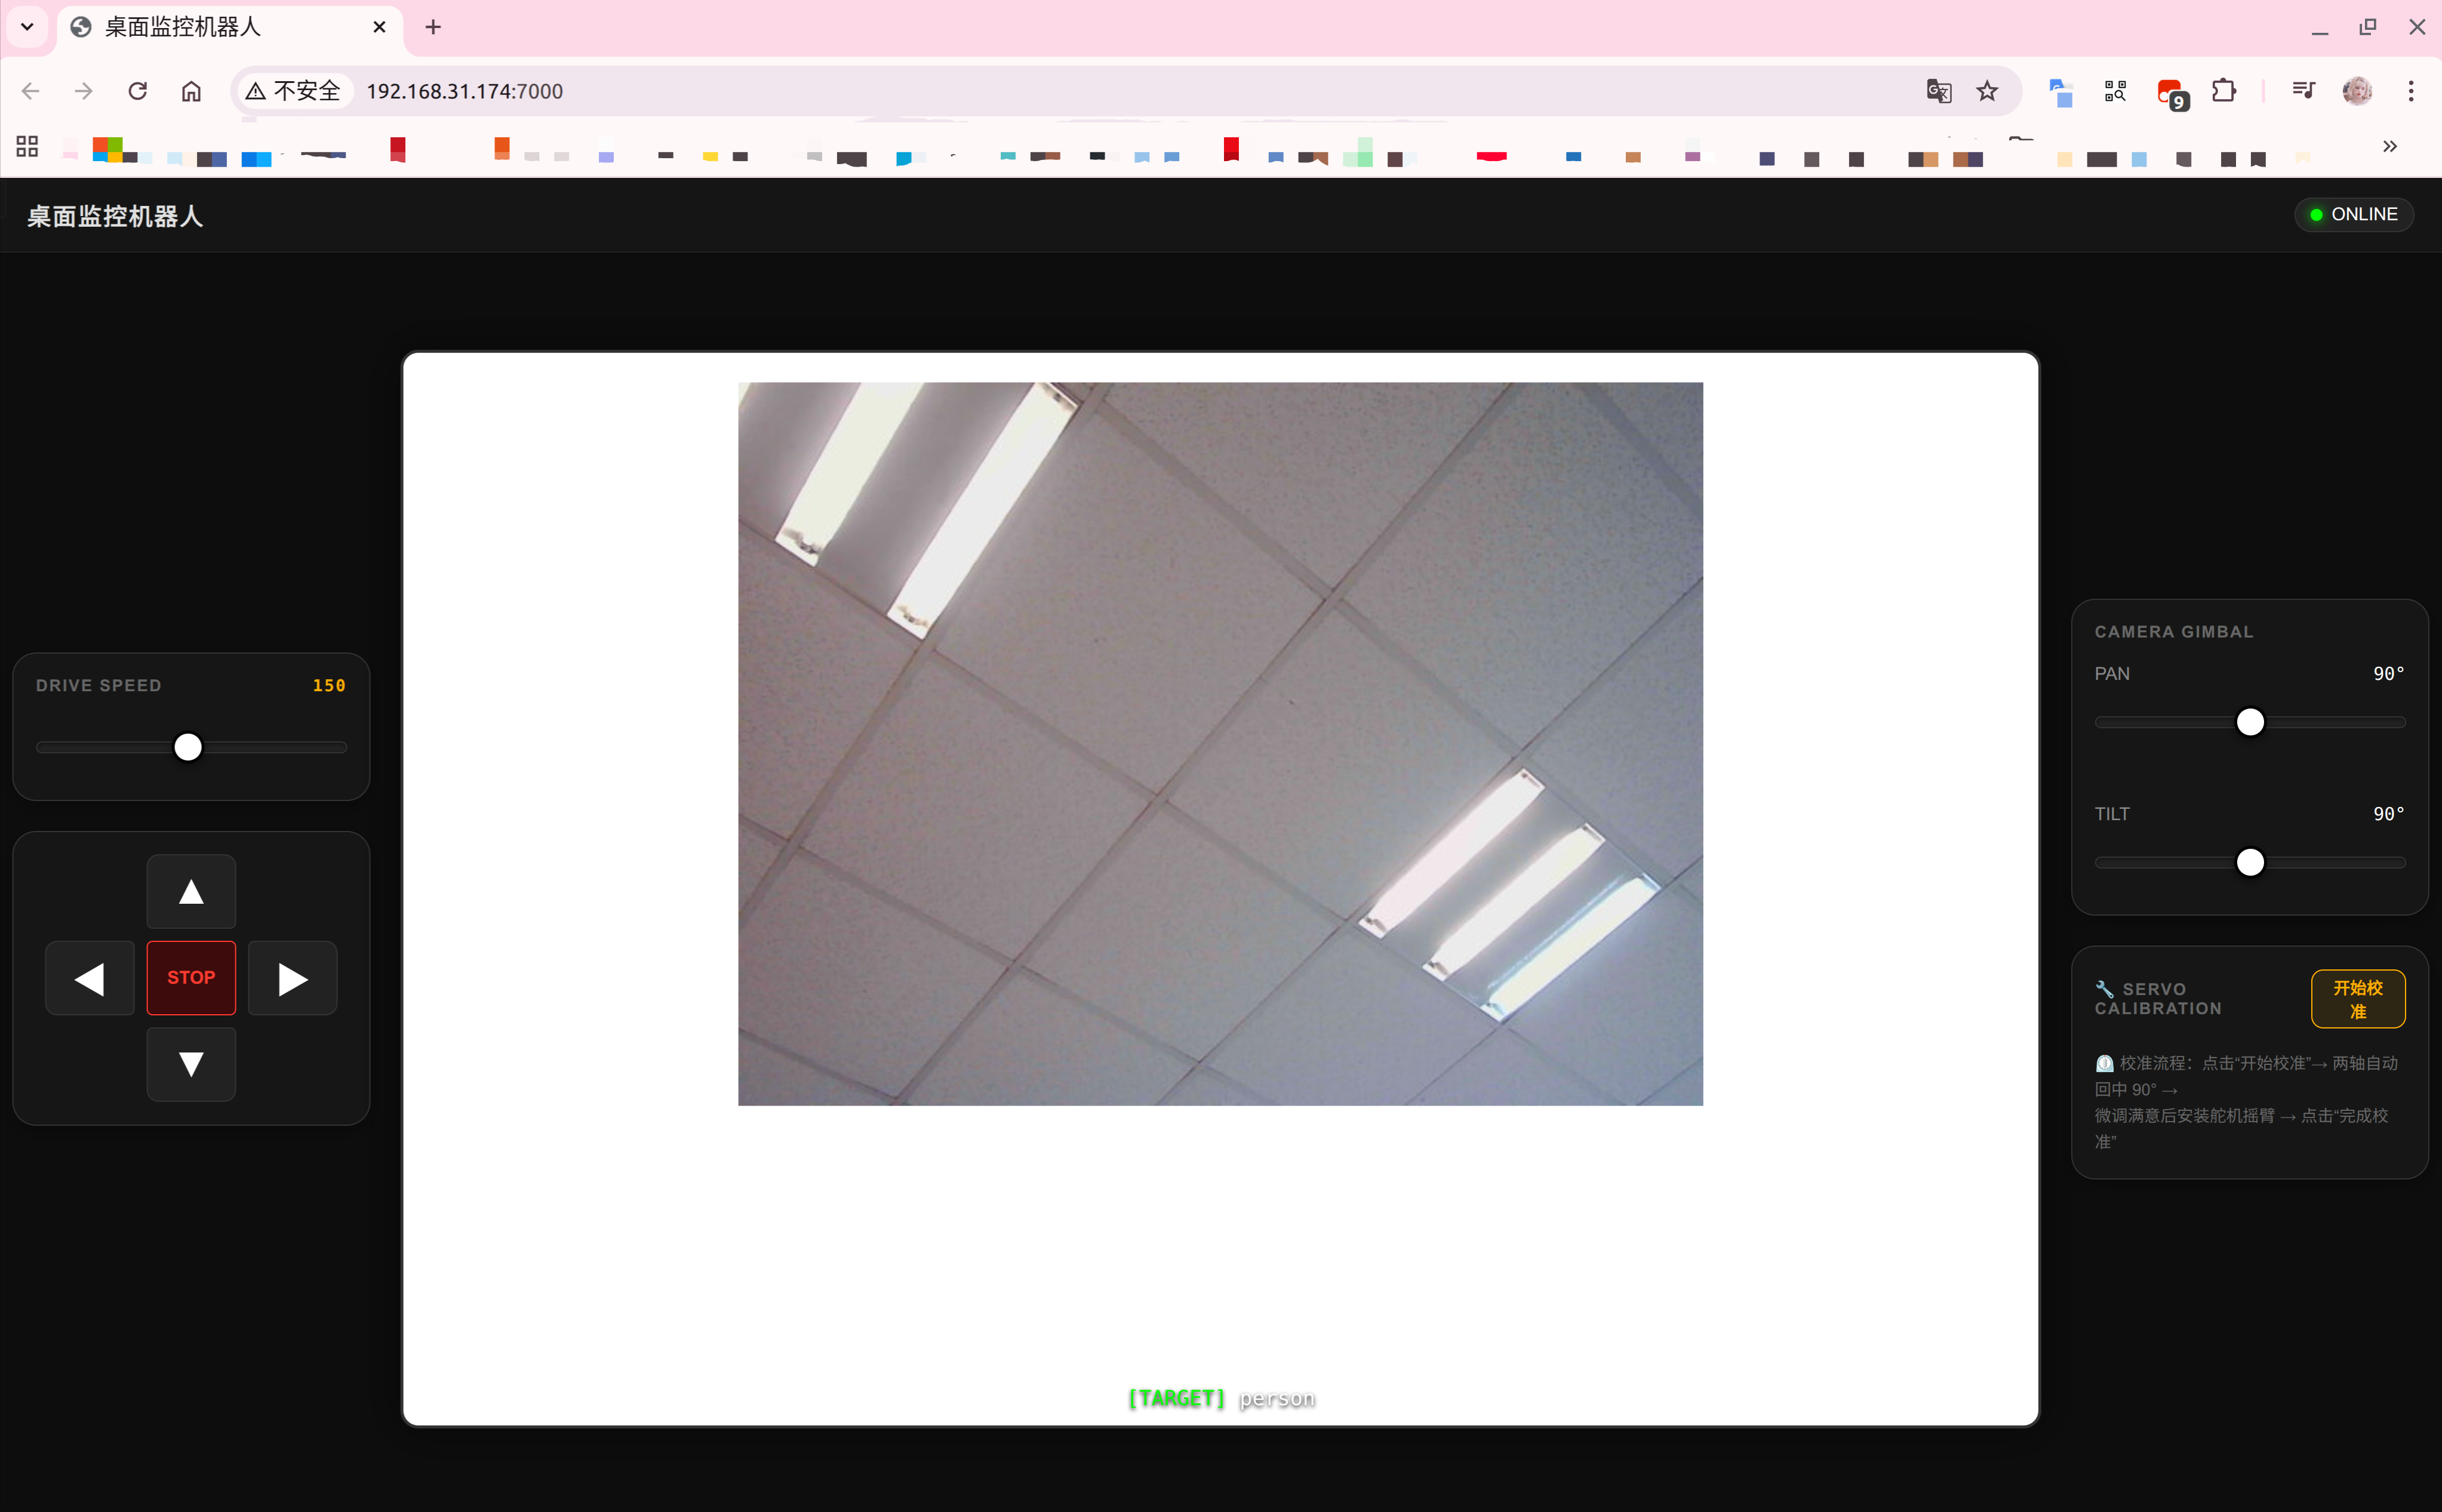This screenshot has width=2442, height=1512.
Task: Bookmark this page with the star icon
Action: pyautogui.click(x=1987, y=91)
